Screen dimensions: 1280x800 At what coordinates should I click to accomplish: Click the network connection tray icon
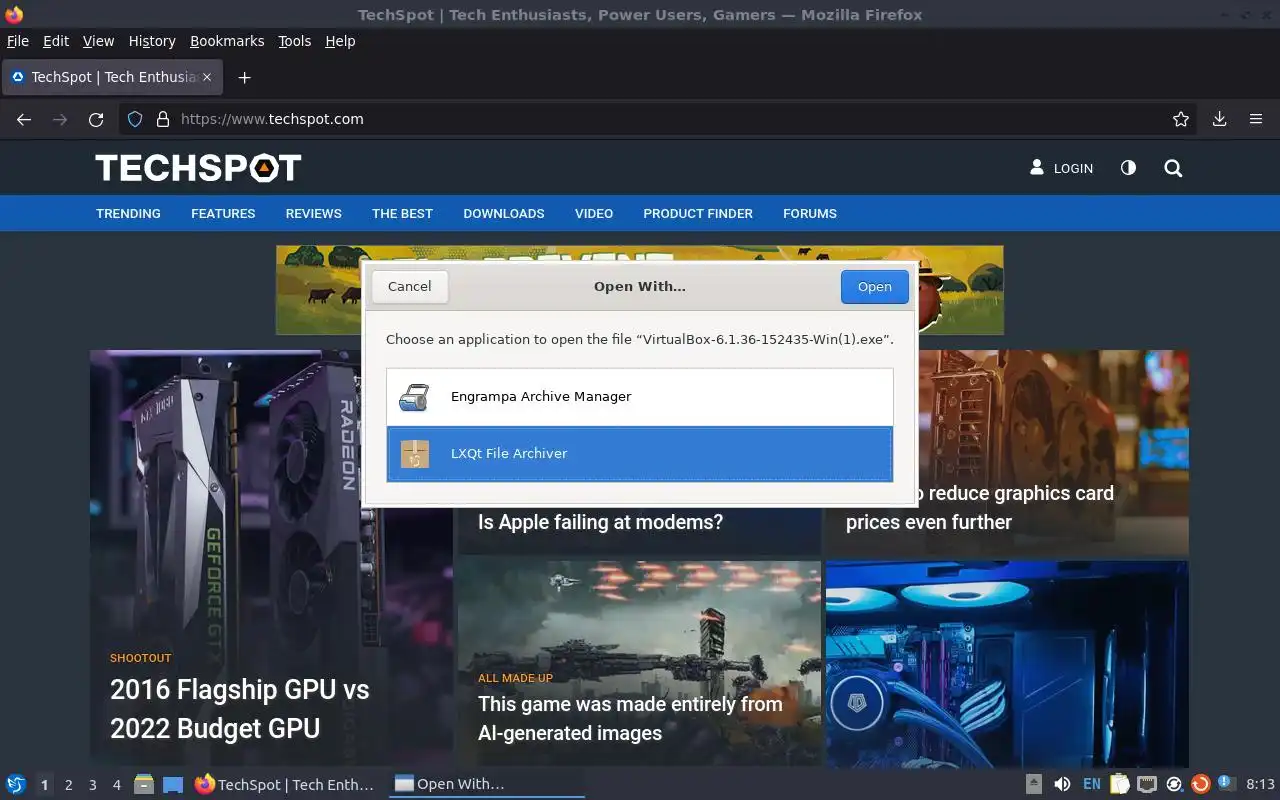pyautogui.click(x=1147, y=784)
